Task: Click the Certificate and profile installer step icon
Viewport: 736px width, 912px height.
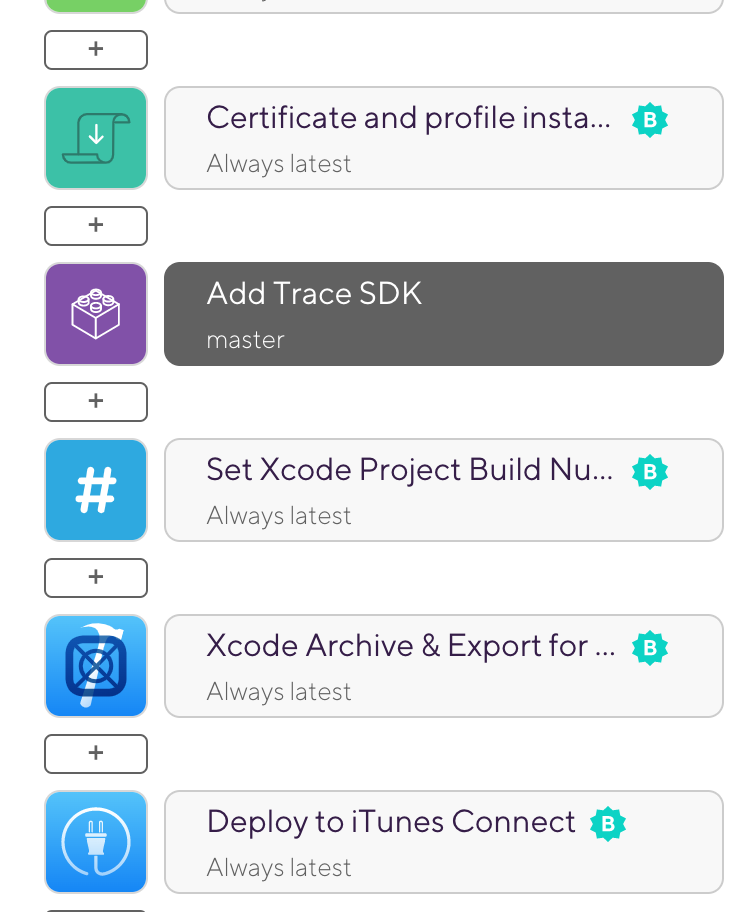Action: pos(96,138)
